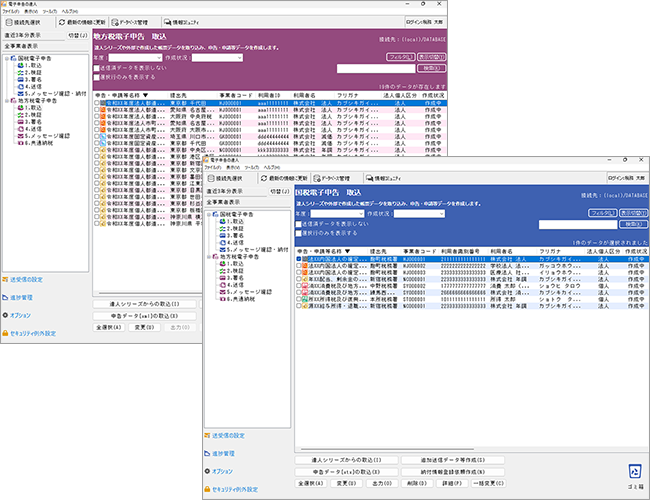Open 年度 dropdown in blue window
Viewport: 650px width, 500px height.
coord(335,214)
